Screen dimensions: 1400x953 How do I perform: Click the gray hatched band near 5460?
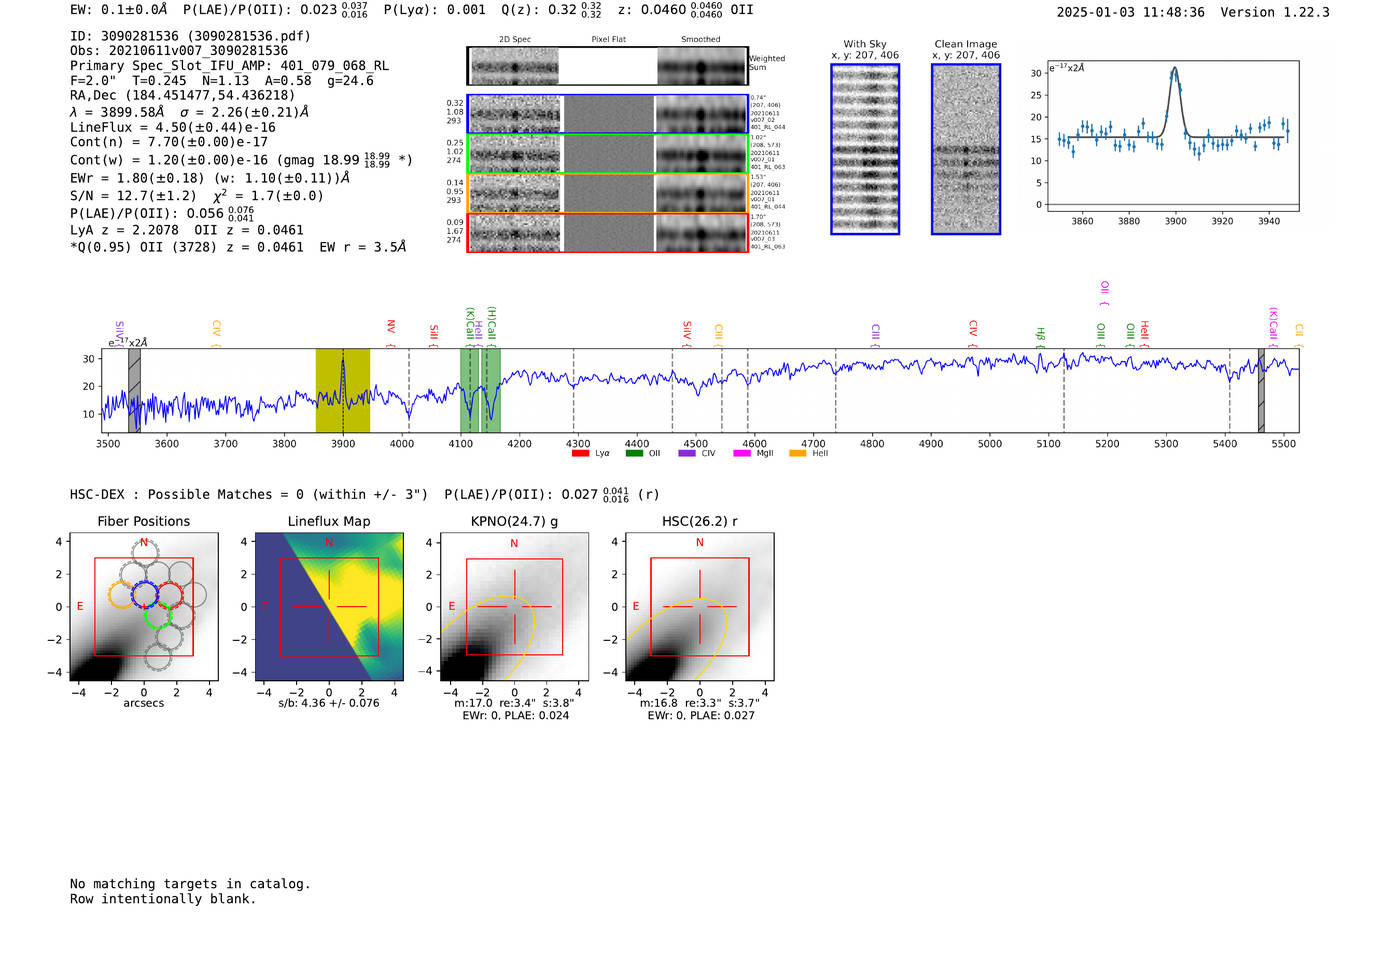[x=1261, y=390]
